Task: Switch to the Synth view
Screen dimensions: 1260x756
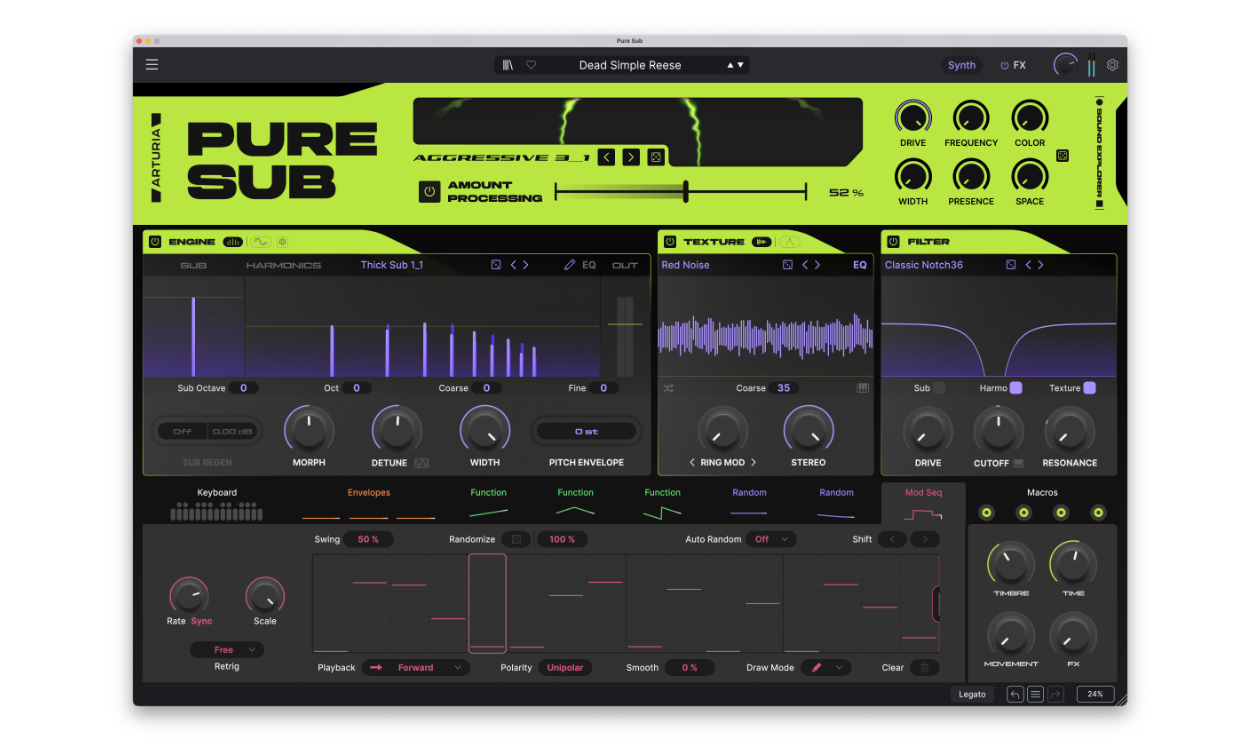Action: coord(962,65)
